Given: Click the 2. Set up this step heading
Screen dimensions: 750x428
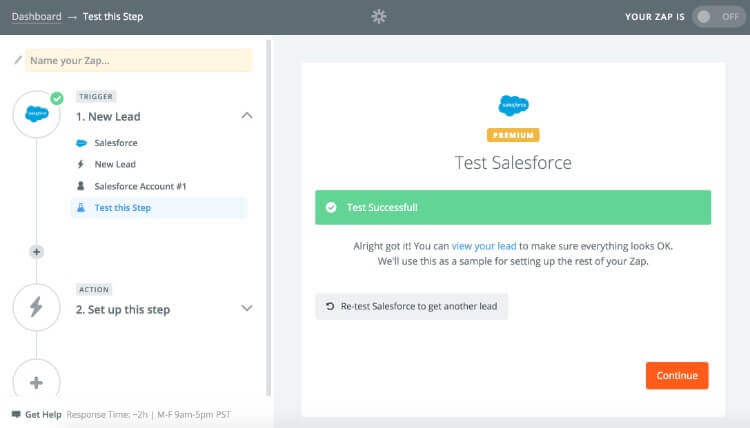Looking at the screenshot, I should point(123,310).
